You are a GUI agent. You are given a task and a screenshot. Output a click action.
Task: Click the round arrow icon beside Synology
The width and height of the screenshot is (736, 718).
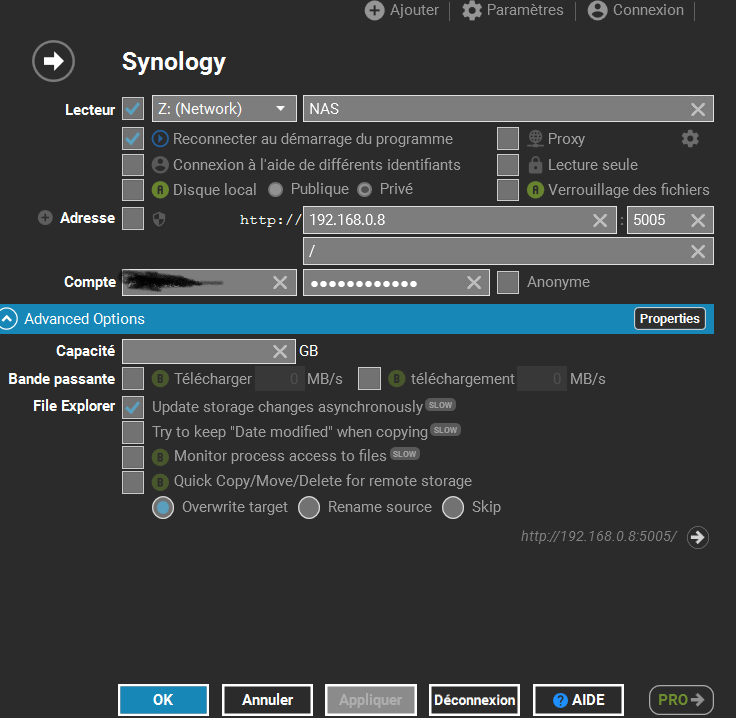click(x=54, y=61)
